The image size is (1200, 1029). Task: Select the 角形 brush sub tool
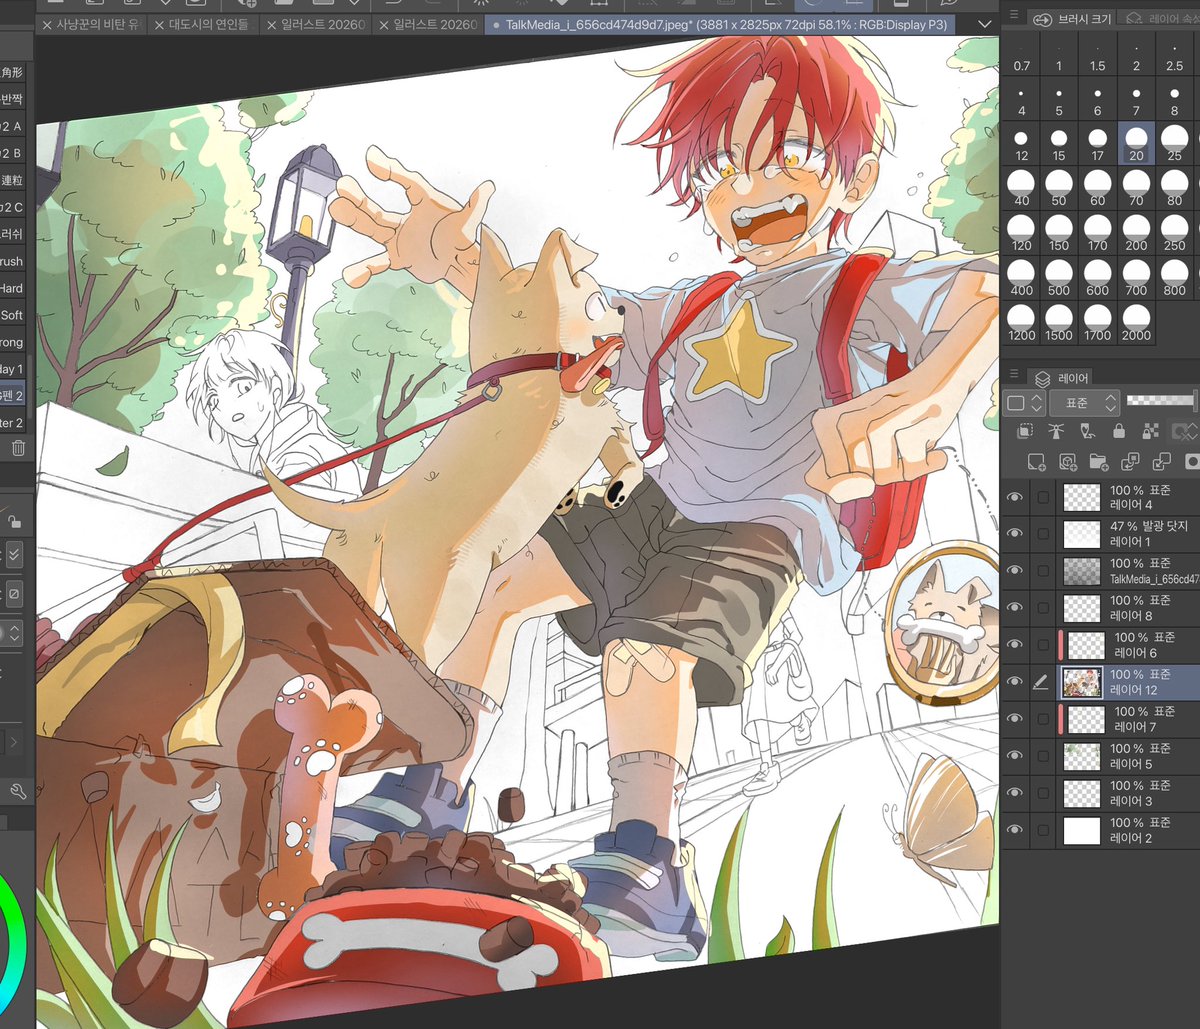(12, 72)
